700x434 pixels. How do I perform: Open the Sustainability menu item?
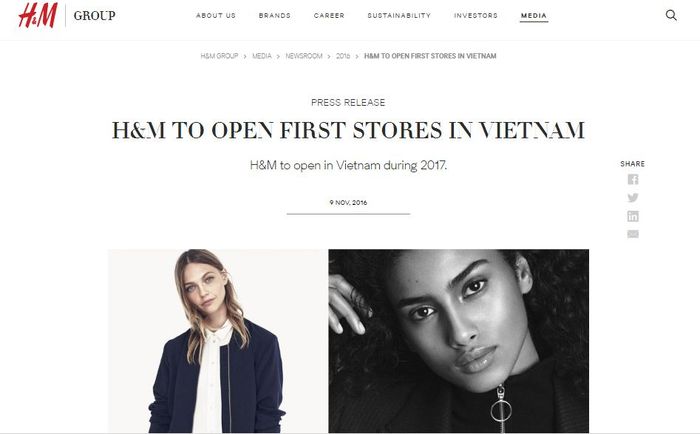[399, 15]
